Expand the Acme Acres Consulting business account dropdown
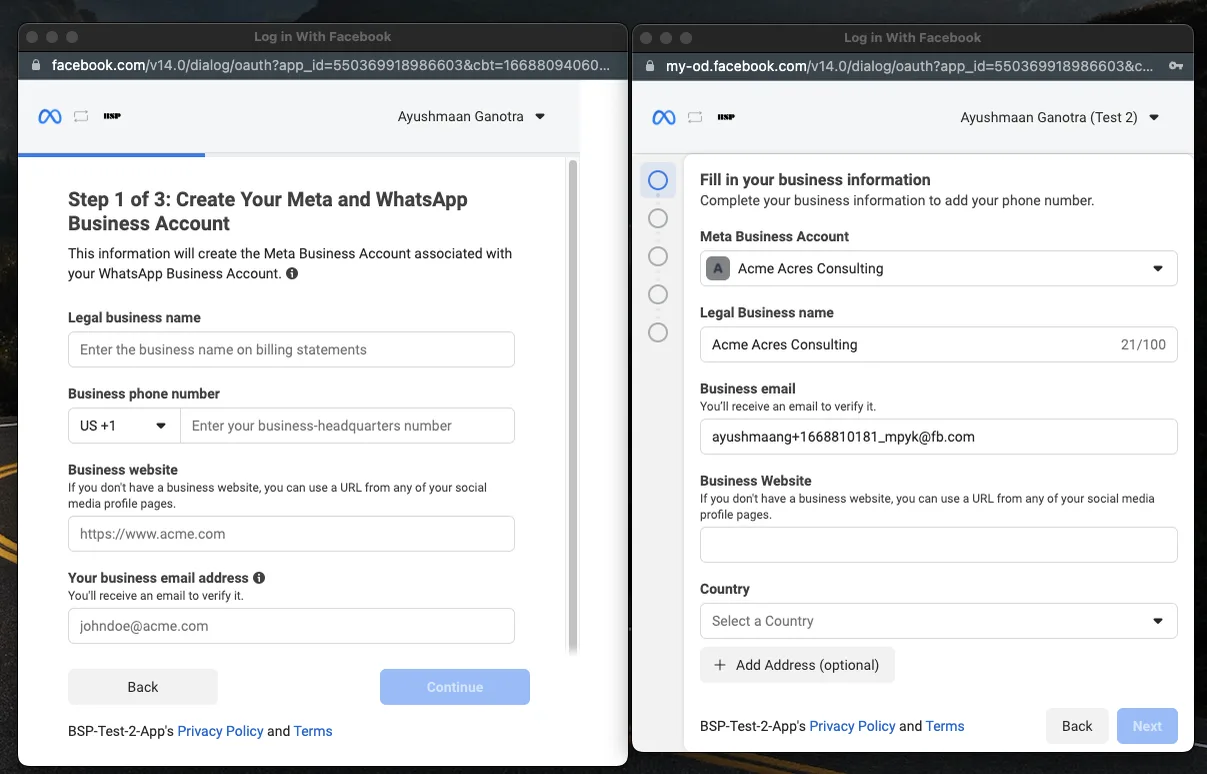The image size is (1207, 774). coord(939,269)
